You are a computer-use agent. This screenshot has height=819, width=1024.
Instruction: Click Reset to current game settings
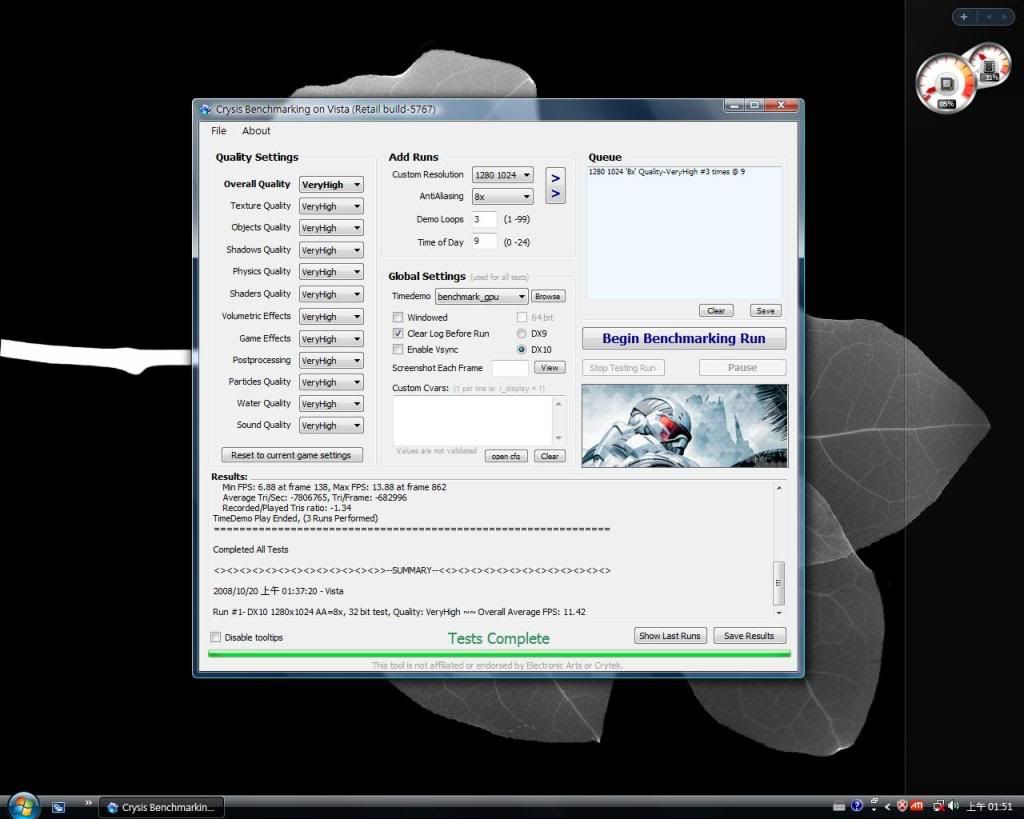[291, 455]
